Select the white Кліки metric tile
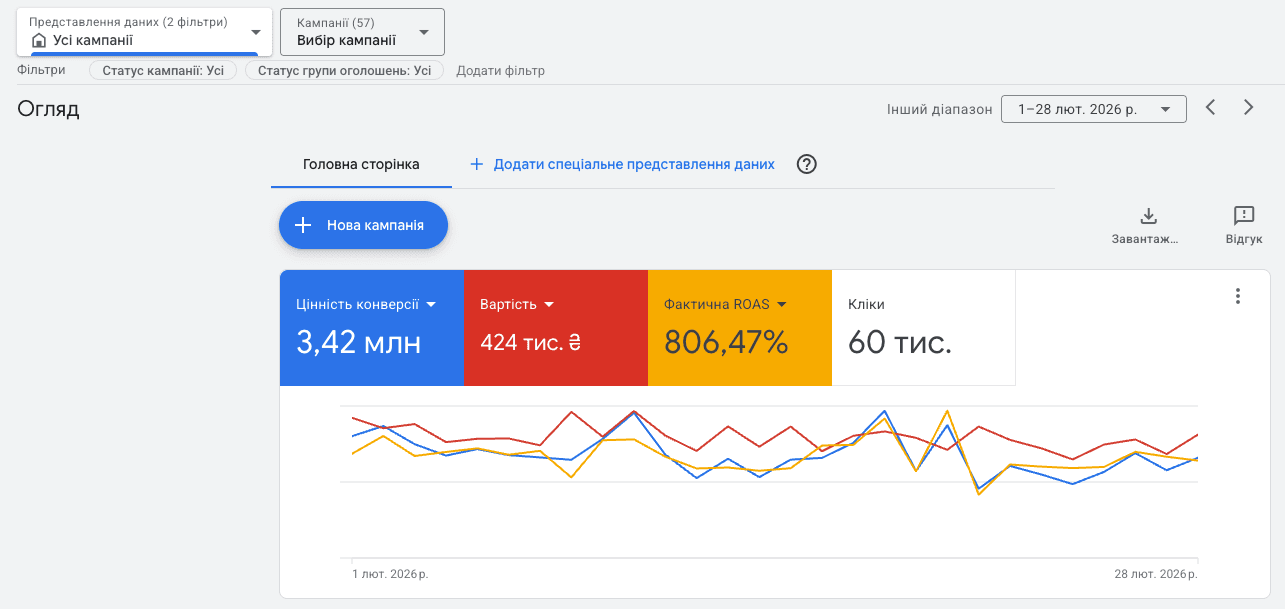 click(x=924, y=328)
